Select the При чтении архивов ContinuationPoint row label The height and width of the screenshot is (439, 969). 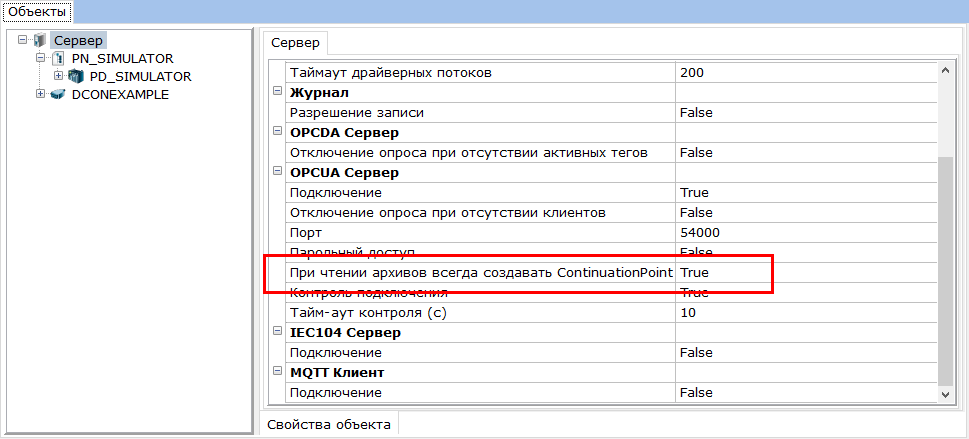[x=481, y=273]
